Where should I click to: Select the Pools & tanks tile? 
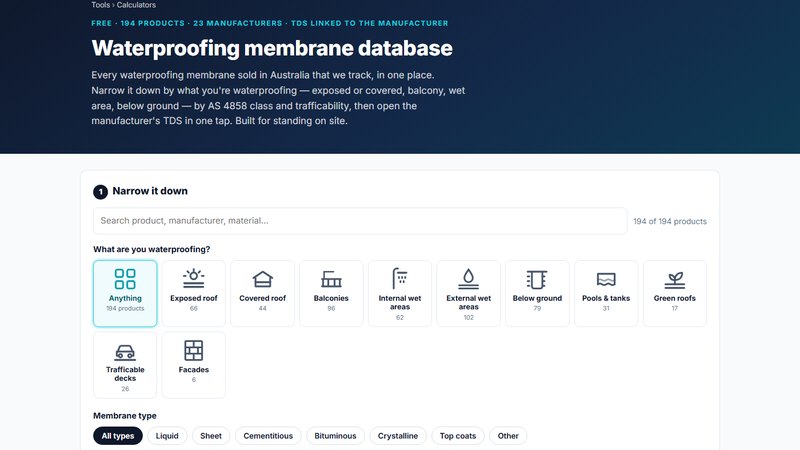click(606, 293)
